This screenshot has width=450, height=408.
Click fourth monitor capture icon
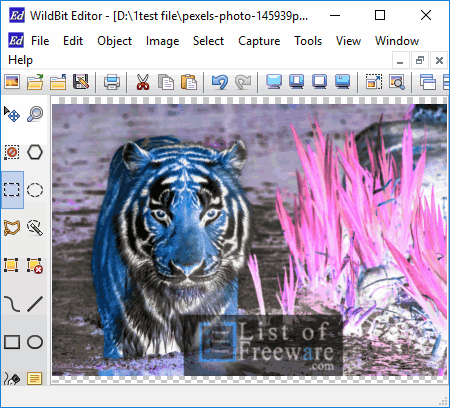(x=342, y=82)
